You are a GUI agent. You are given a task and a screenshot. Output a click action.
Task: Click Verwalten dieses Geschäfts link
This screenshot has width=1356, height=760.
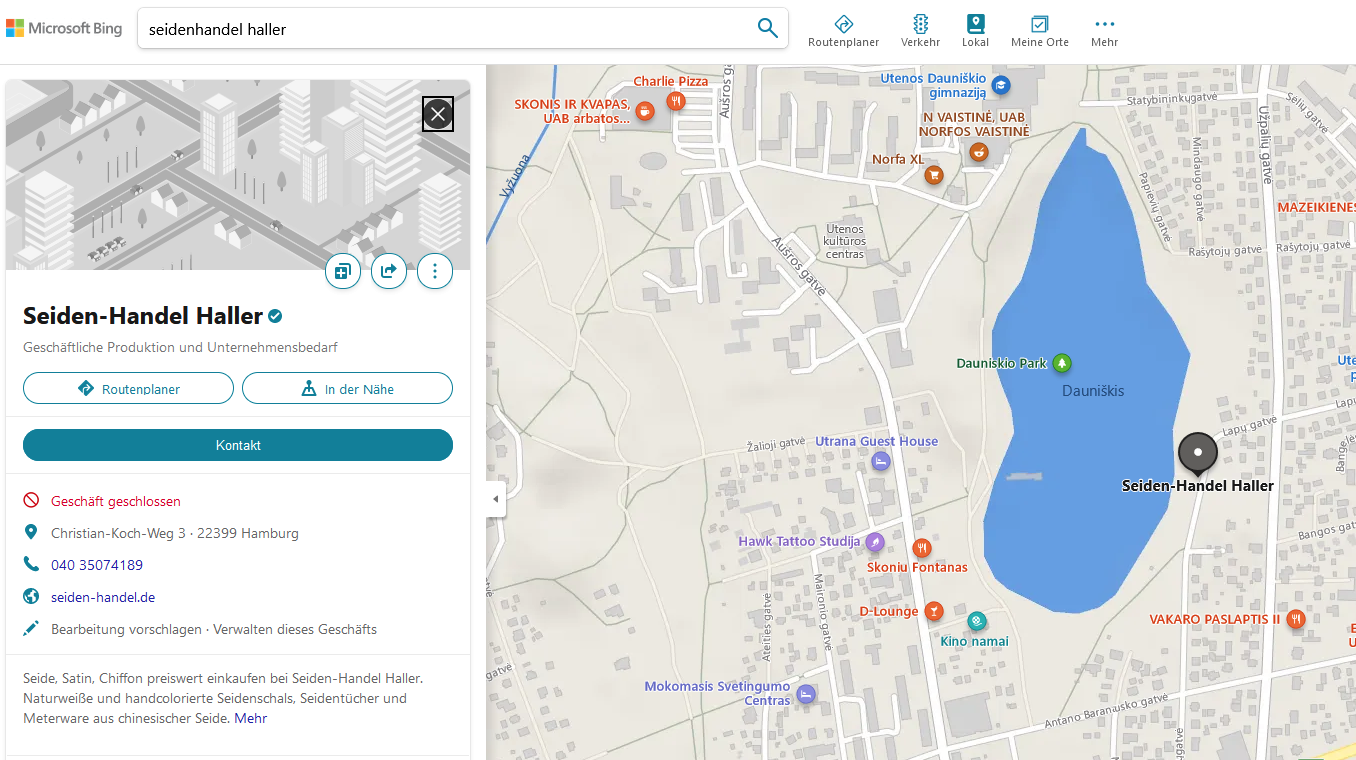click(295, 629)
